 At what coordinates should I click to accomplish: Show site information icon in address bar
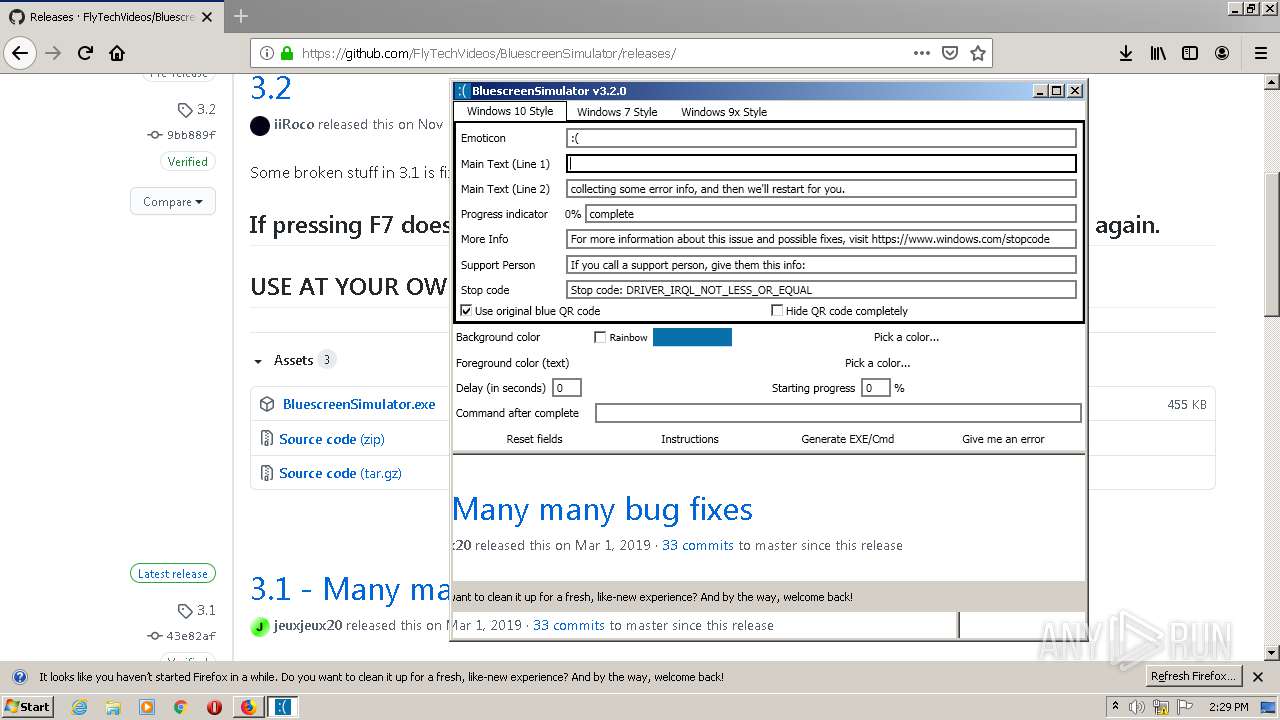pos(267,53)
